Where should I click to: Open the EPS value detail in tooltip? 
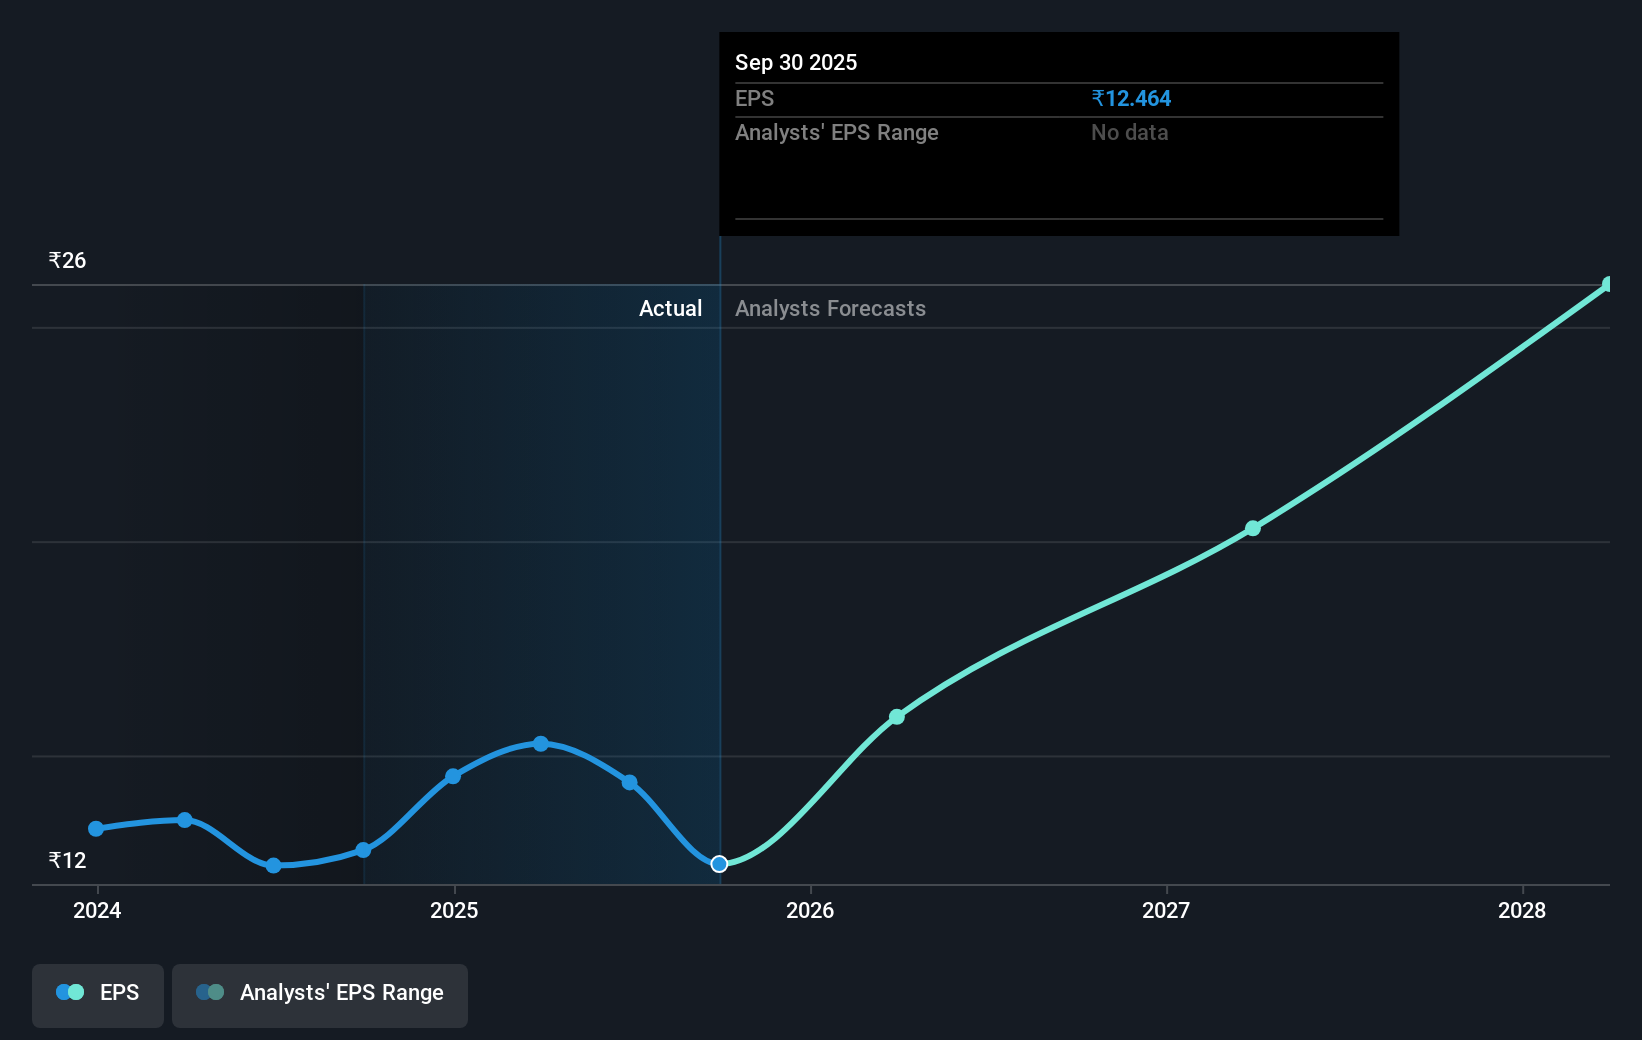pyautogui.click(x=1131, y=98)
